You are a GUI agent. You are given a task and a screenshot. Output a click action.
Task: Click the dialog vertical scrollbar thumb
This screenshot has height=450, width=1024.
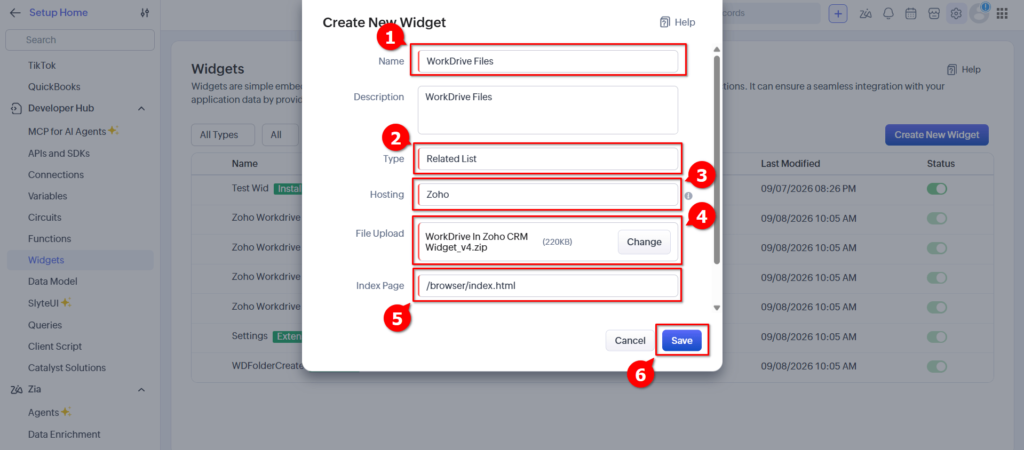pos(716,160)
